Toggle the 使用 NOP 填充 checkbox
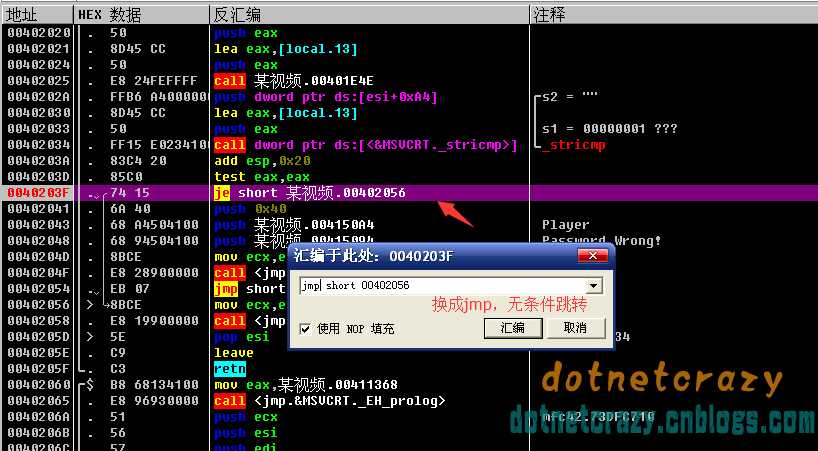This screenshot has width=818, height=451. (305, 329)
